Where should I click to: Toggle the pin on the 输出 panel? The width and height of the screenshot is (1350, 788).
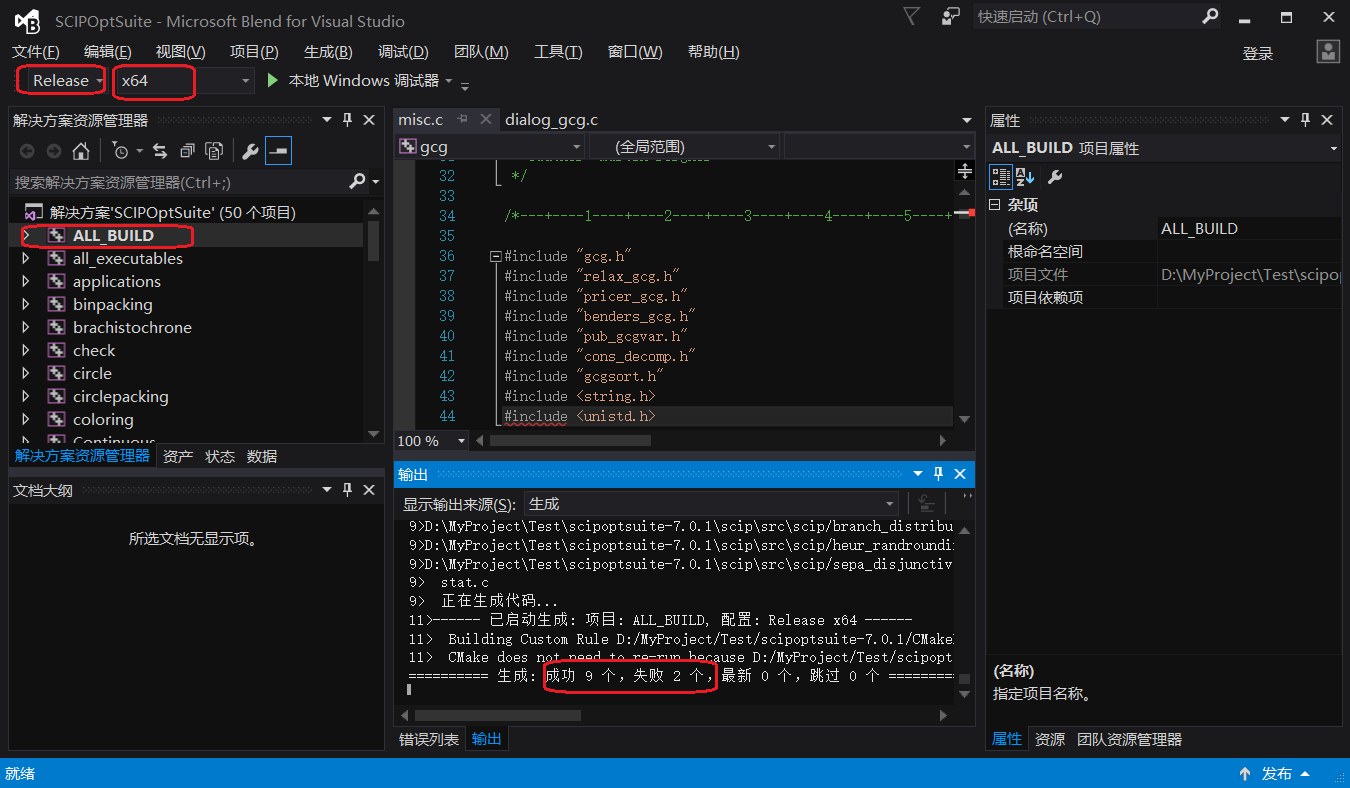pyautogui.click(x=938, y=474)
